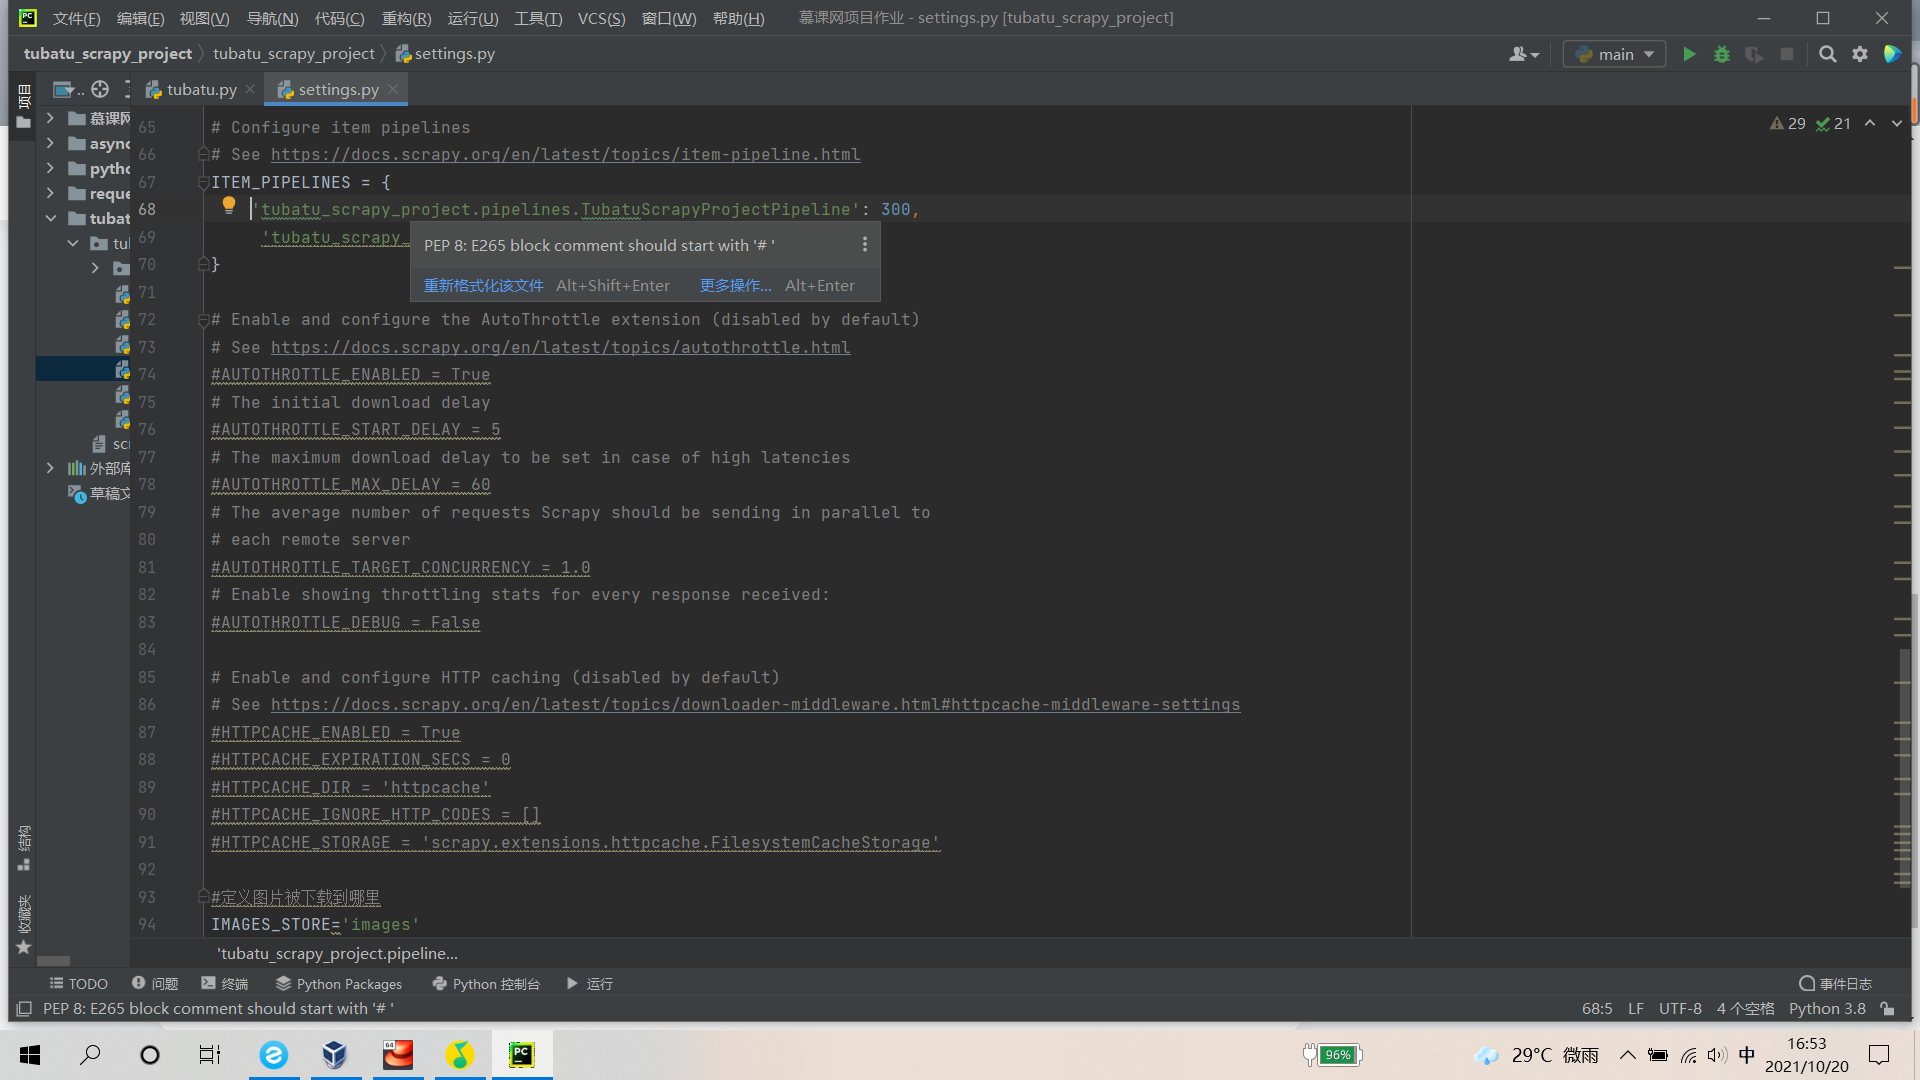1920x1080 pixels.
Task: Open the TODO tool window
Action: (x=78, y=984)
